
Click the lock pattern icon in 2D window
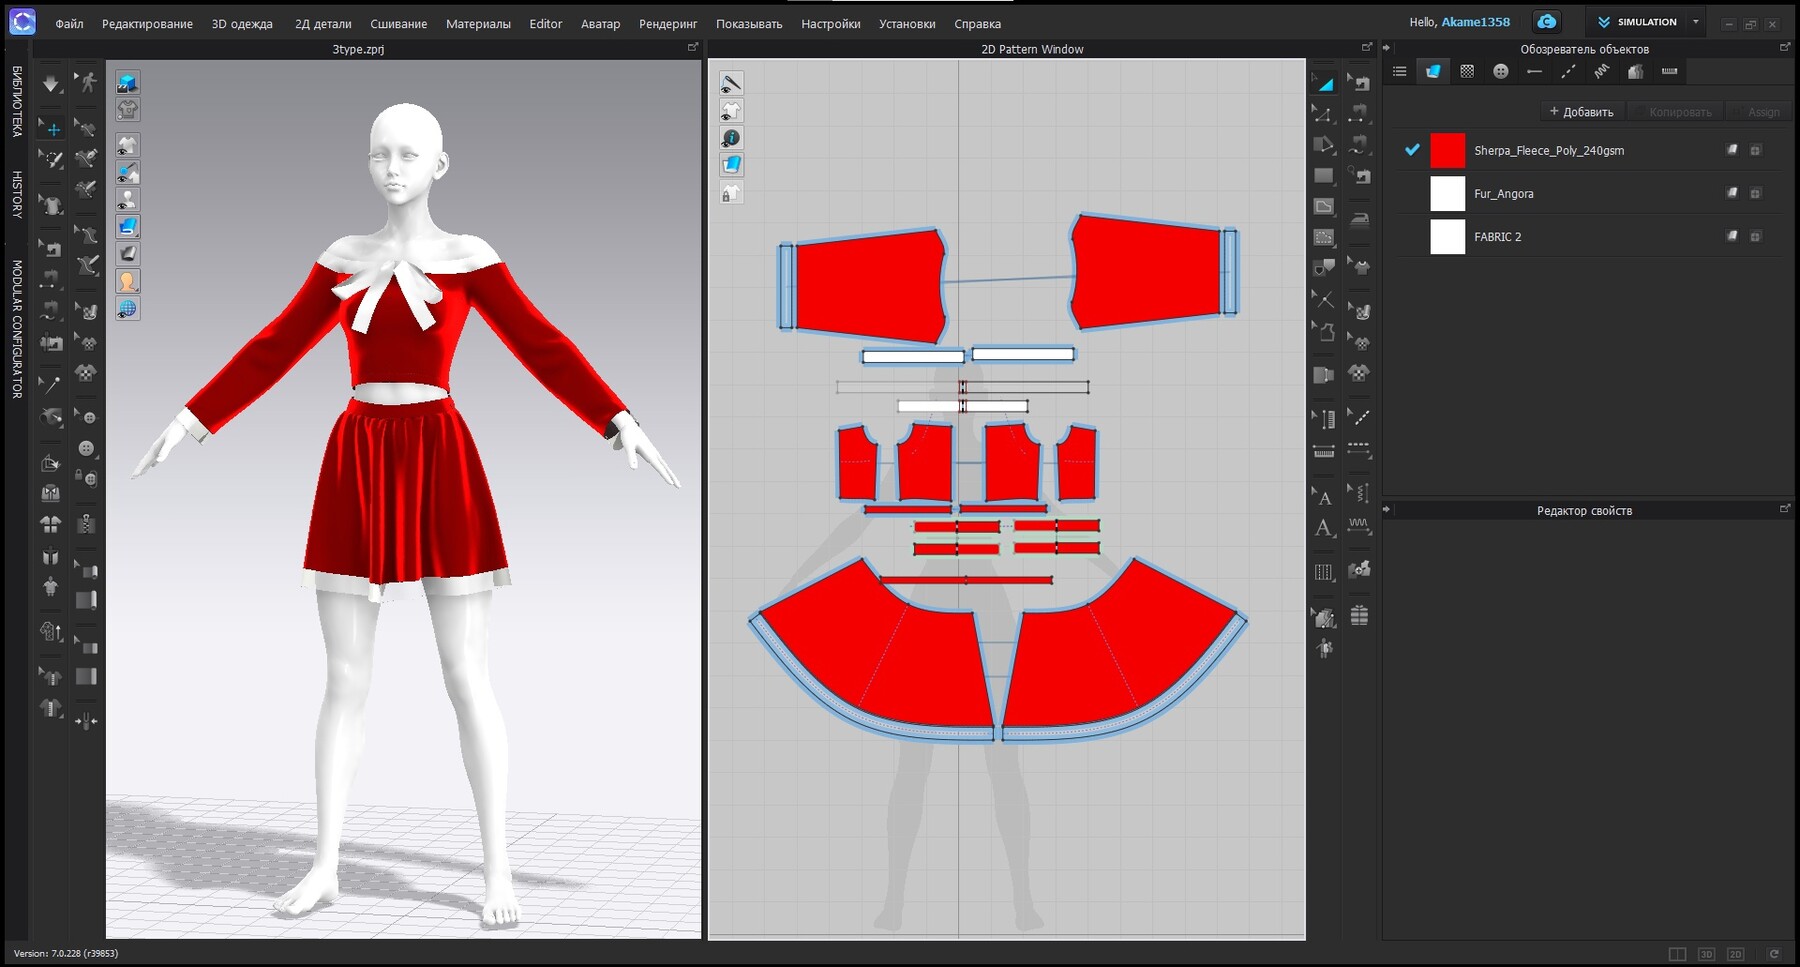(x=731, y=193)
